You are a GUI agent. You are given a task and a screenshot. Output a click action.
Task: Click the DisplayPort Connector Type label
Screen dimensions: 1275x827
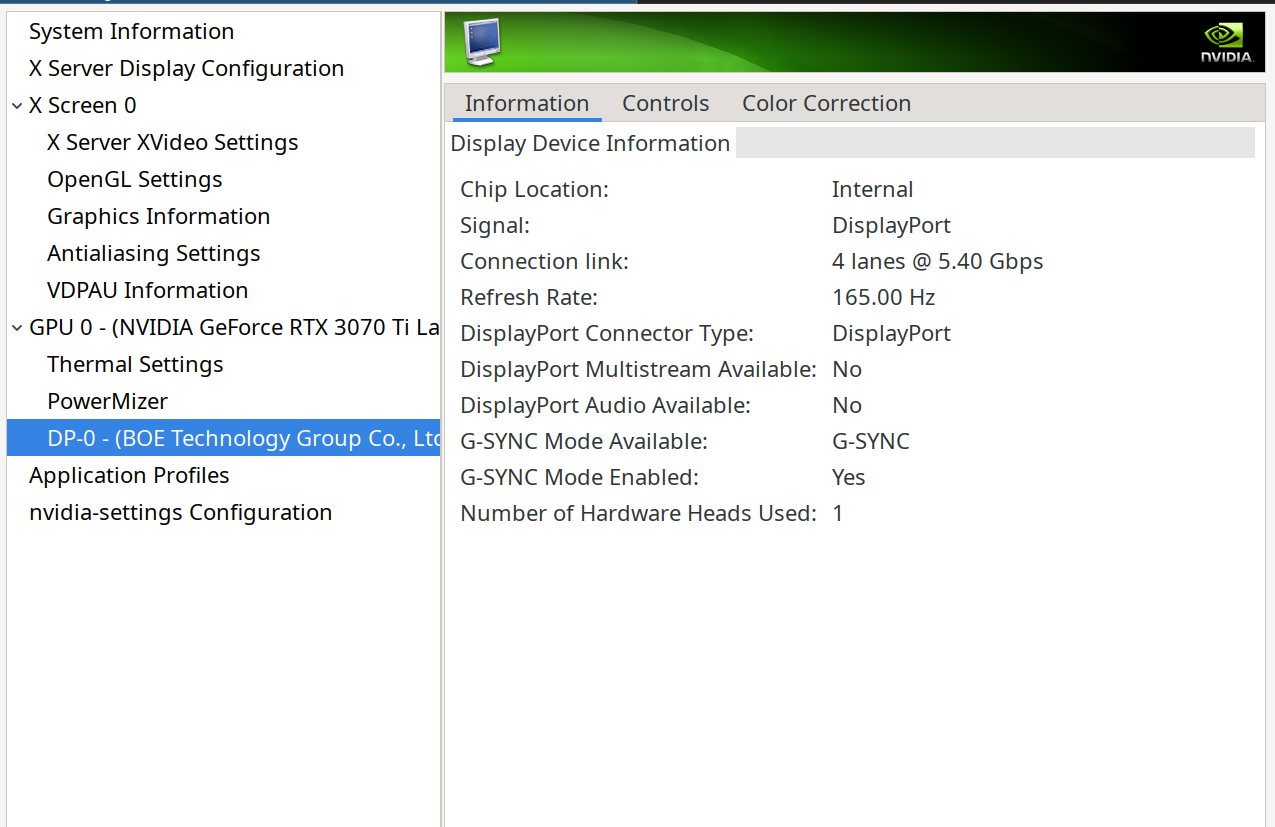coord(607,333)
